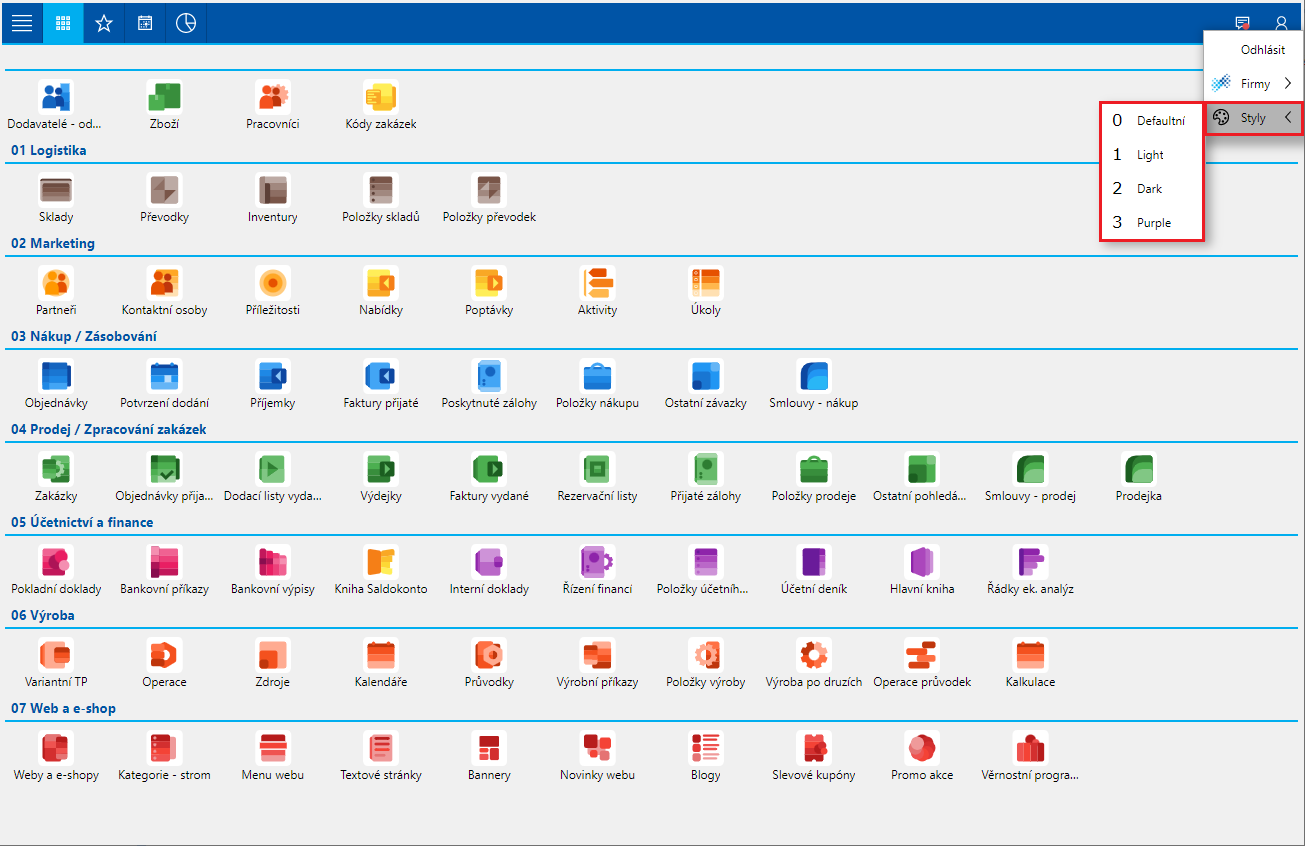Open the pie chart reports icon

186,23
